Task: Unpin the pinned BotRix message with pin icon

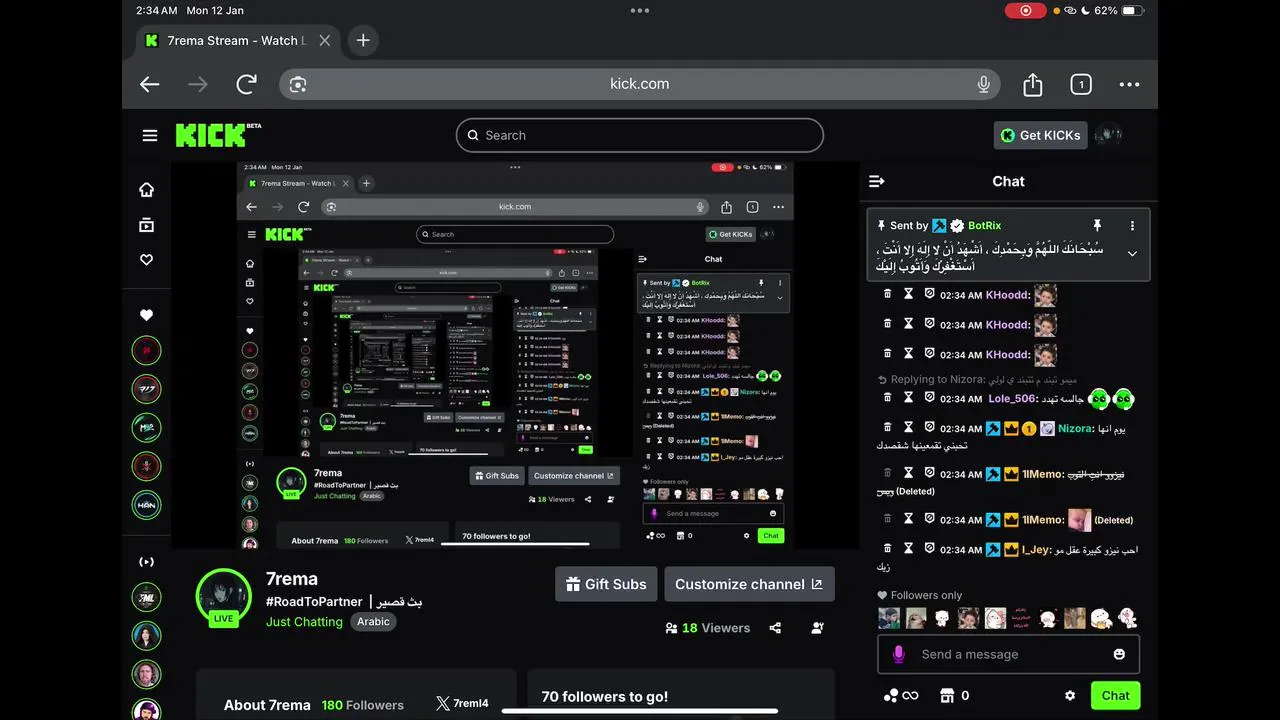Action: 1096,226
